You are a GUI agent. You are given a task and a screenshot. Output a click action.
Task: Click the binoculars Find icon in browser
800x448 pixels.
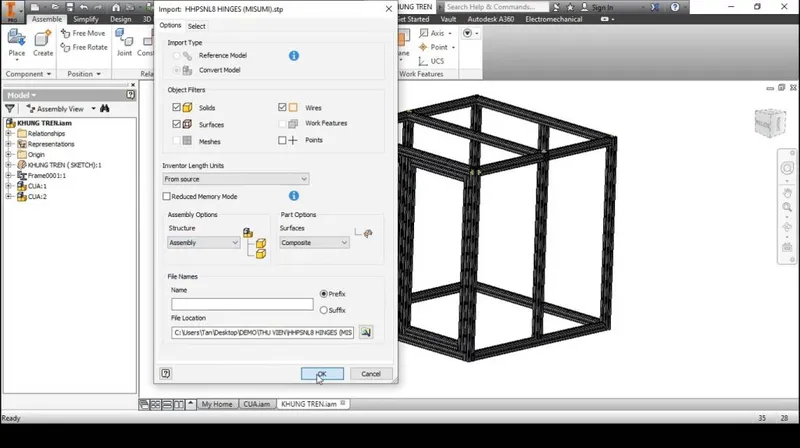coord(105,109)
